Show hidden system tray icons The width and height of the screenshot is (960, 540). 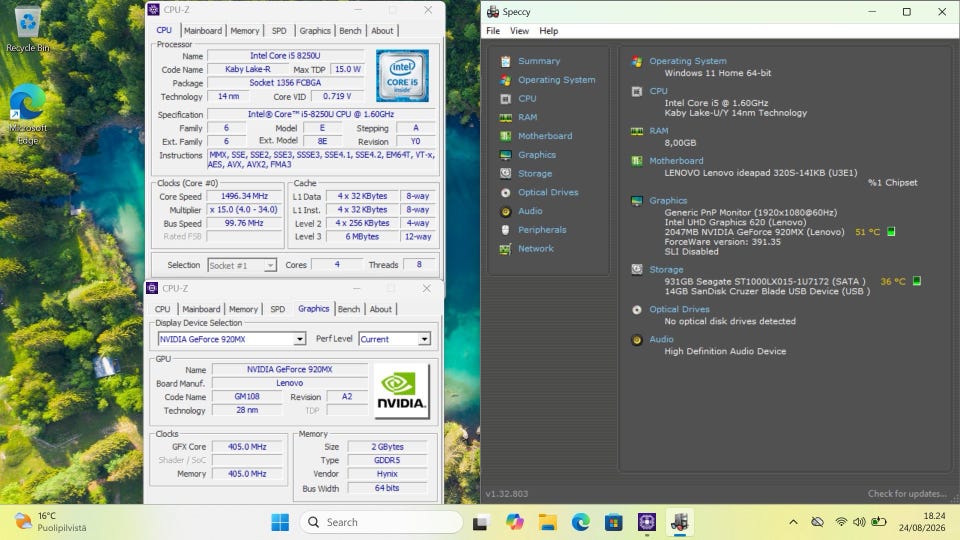[793, 522]
